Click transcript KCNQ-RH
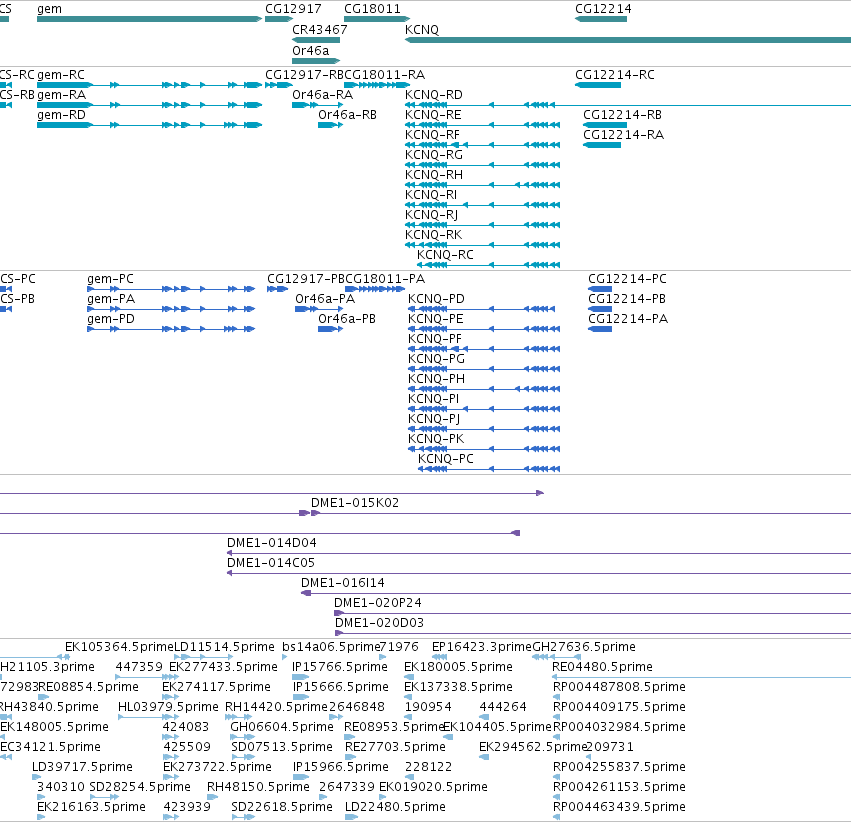Viewport: 851px width, 822px height. (482, 186)
